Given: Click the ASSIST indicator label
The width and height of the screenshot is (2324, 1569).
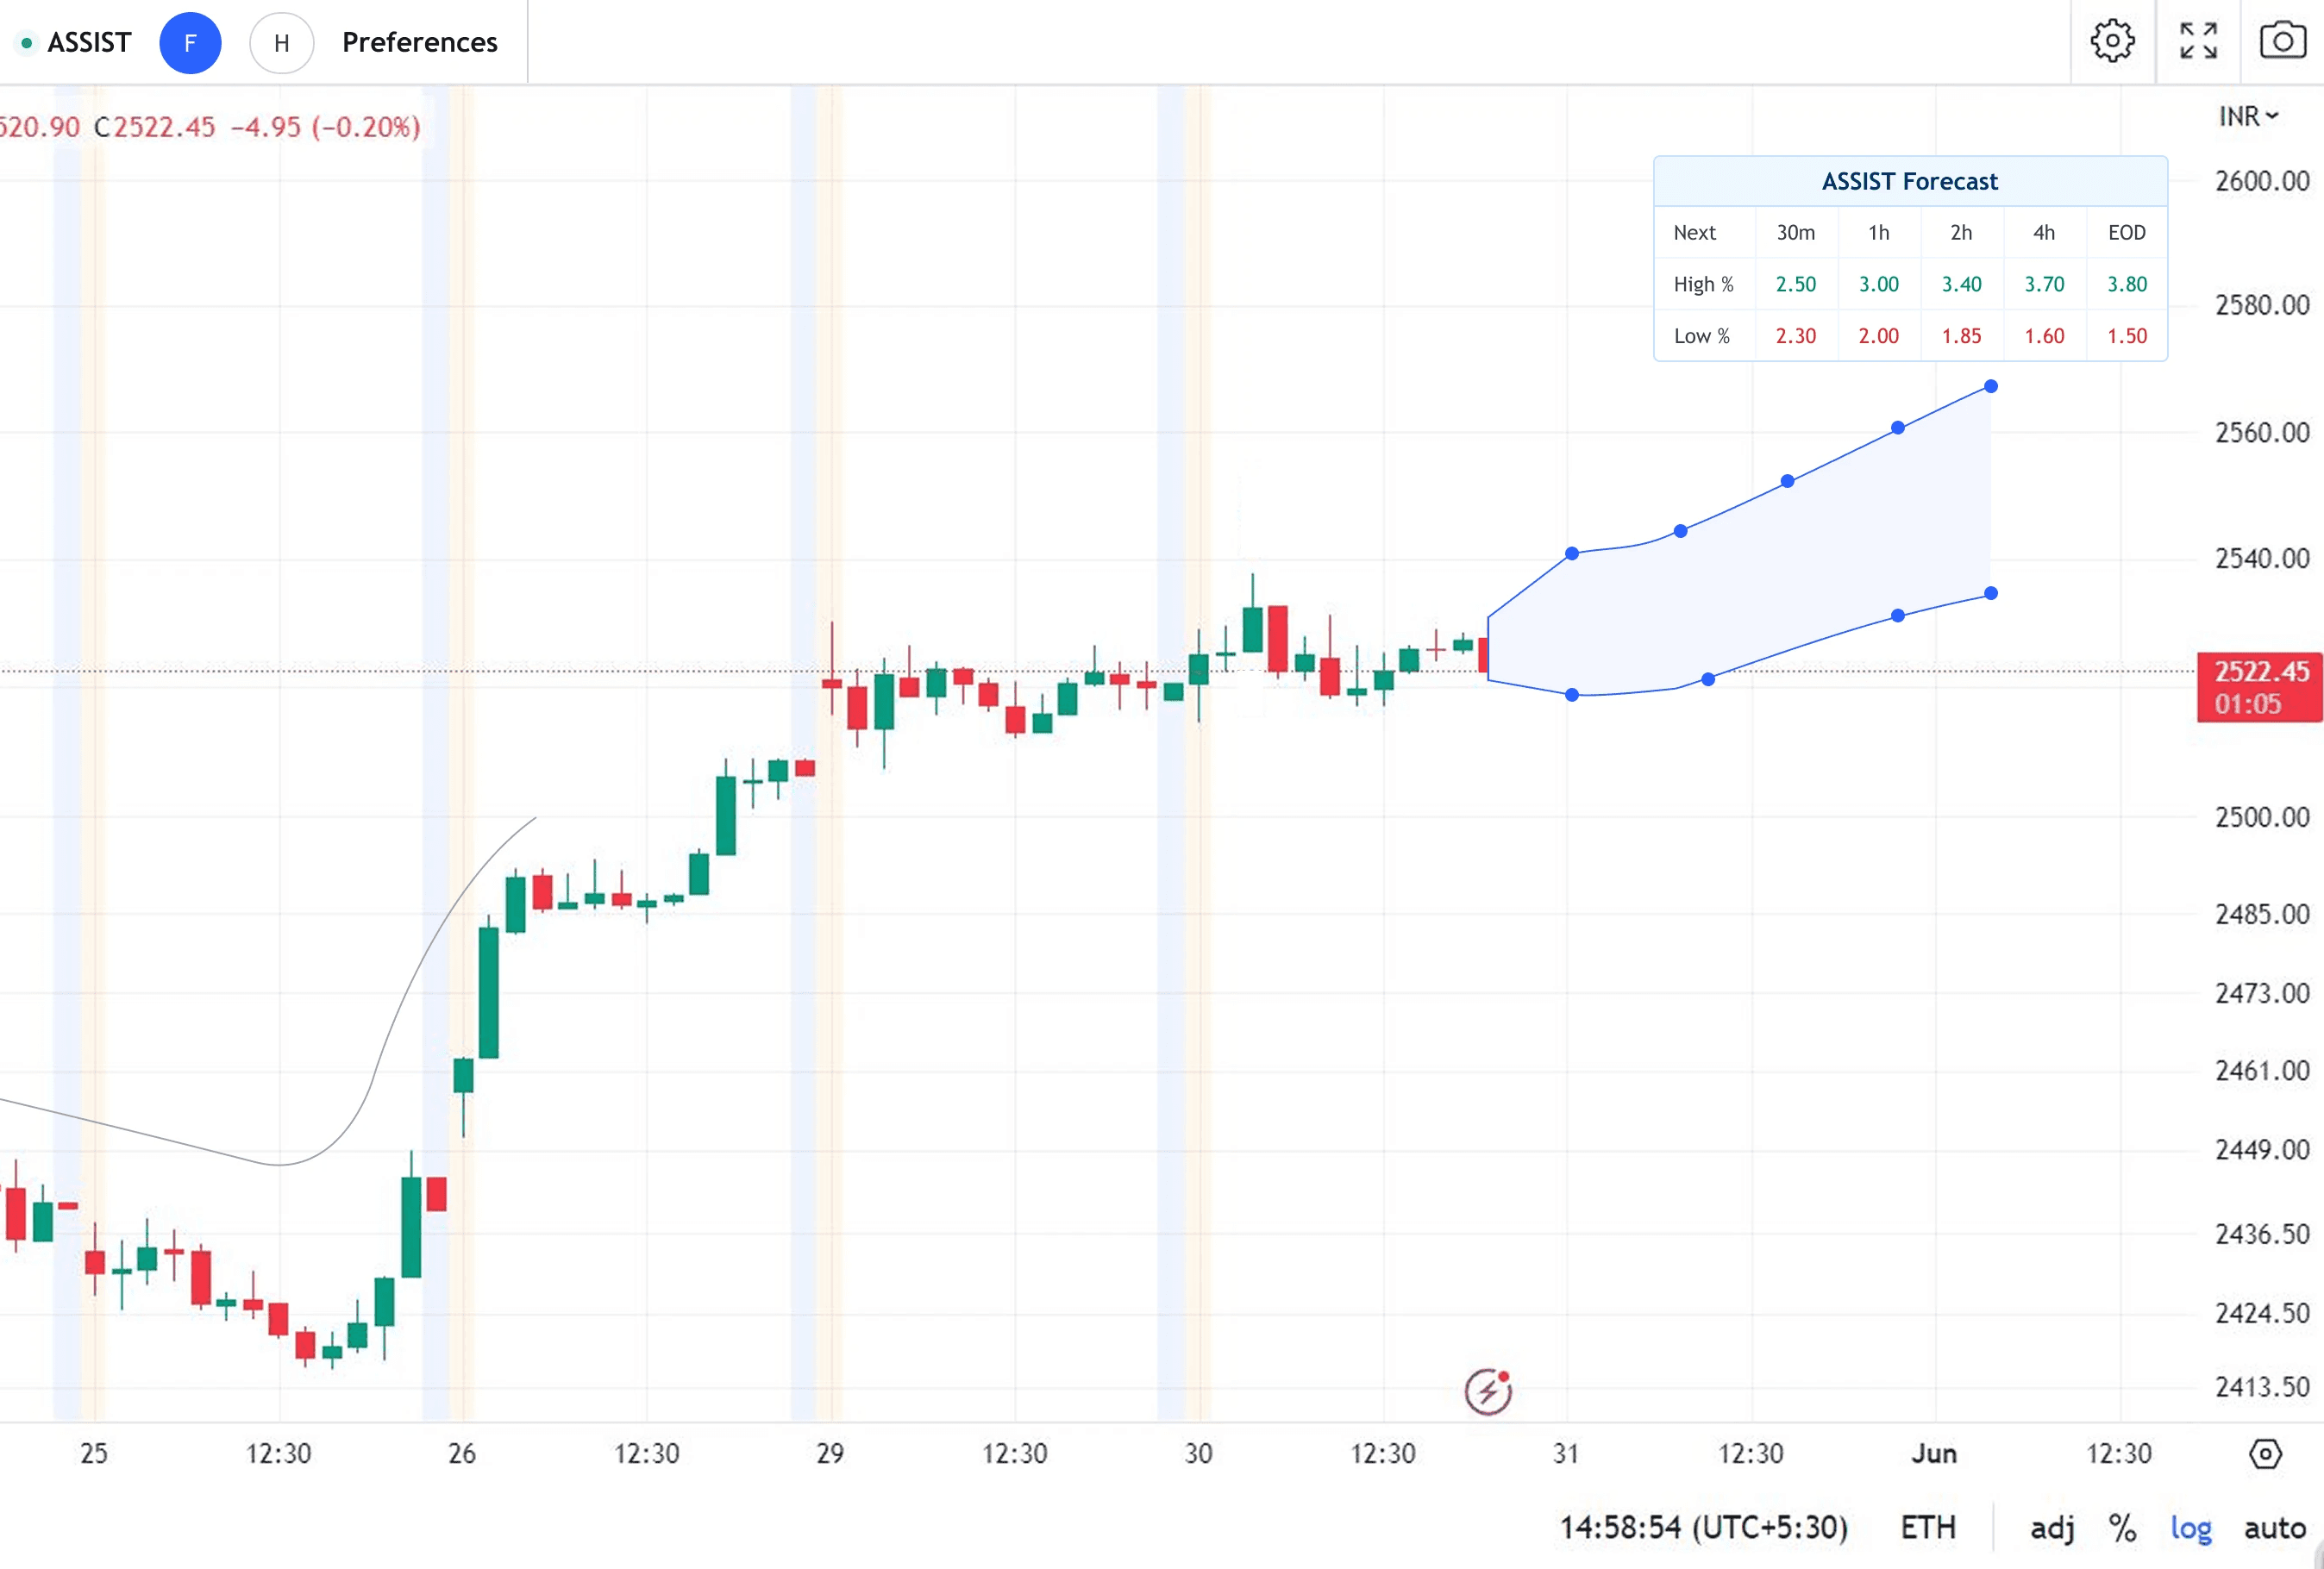Looking at the screenshot, I should coord(89,43).
